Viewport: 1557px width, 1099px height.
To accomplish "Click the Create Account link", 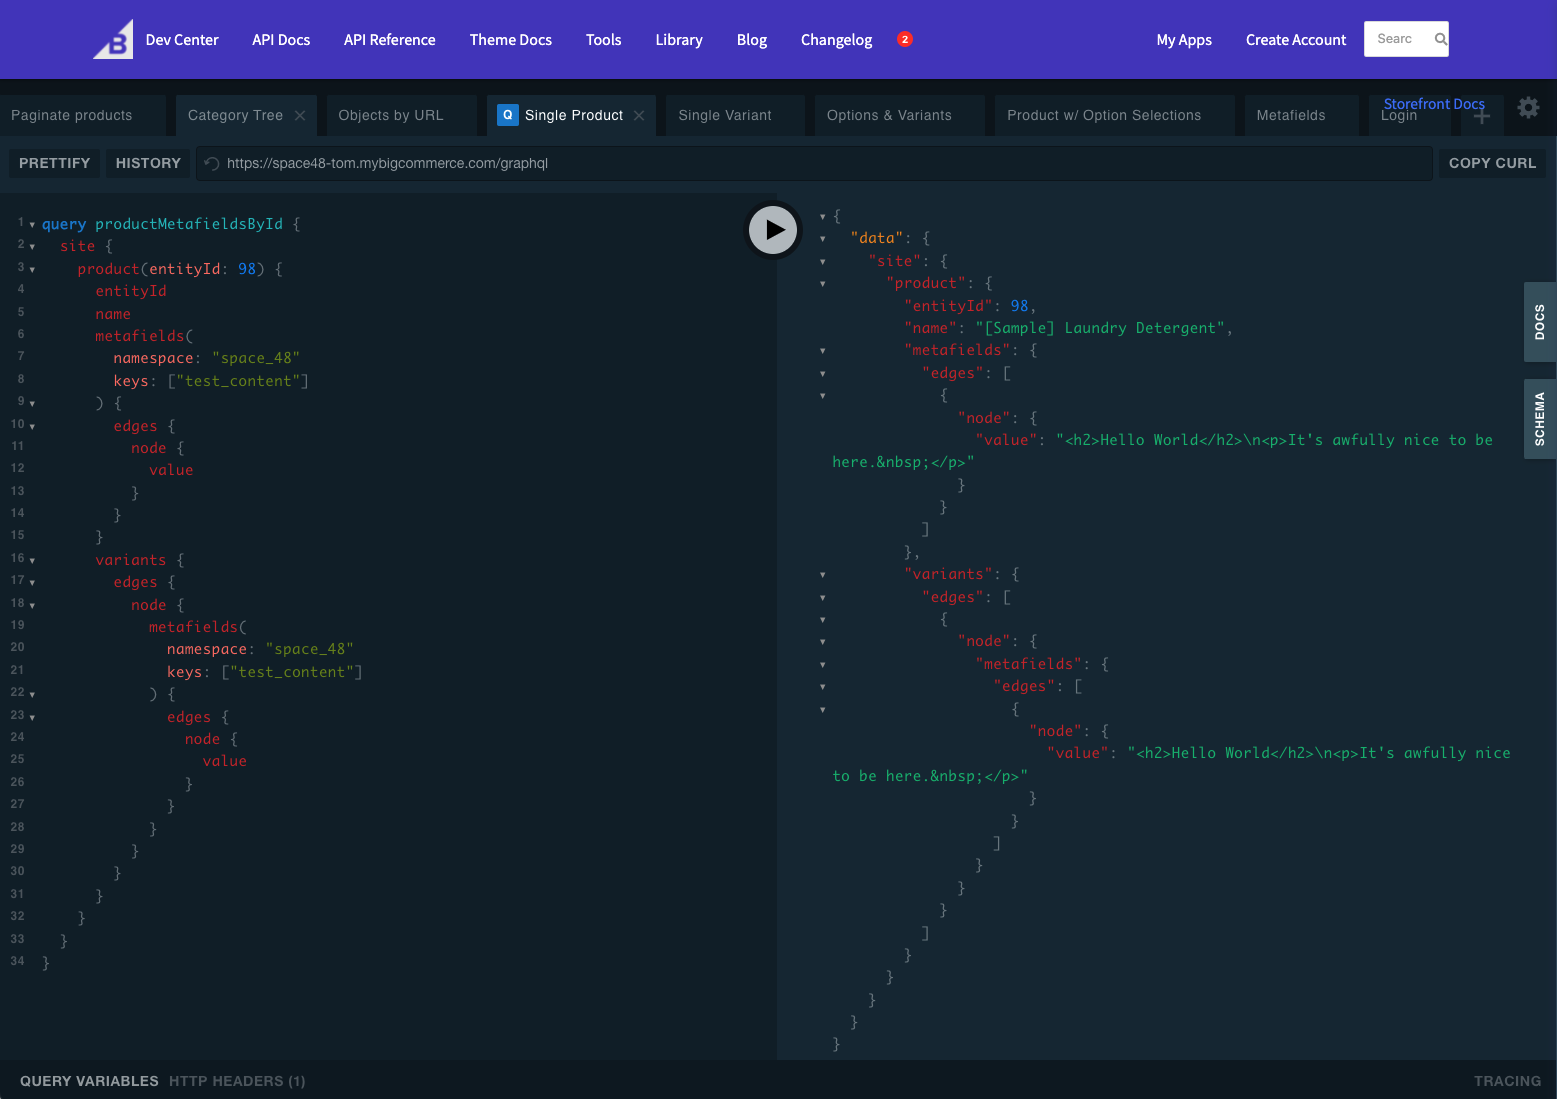I will point(1296,40).
